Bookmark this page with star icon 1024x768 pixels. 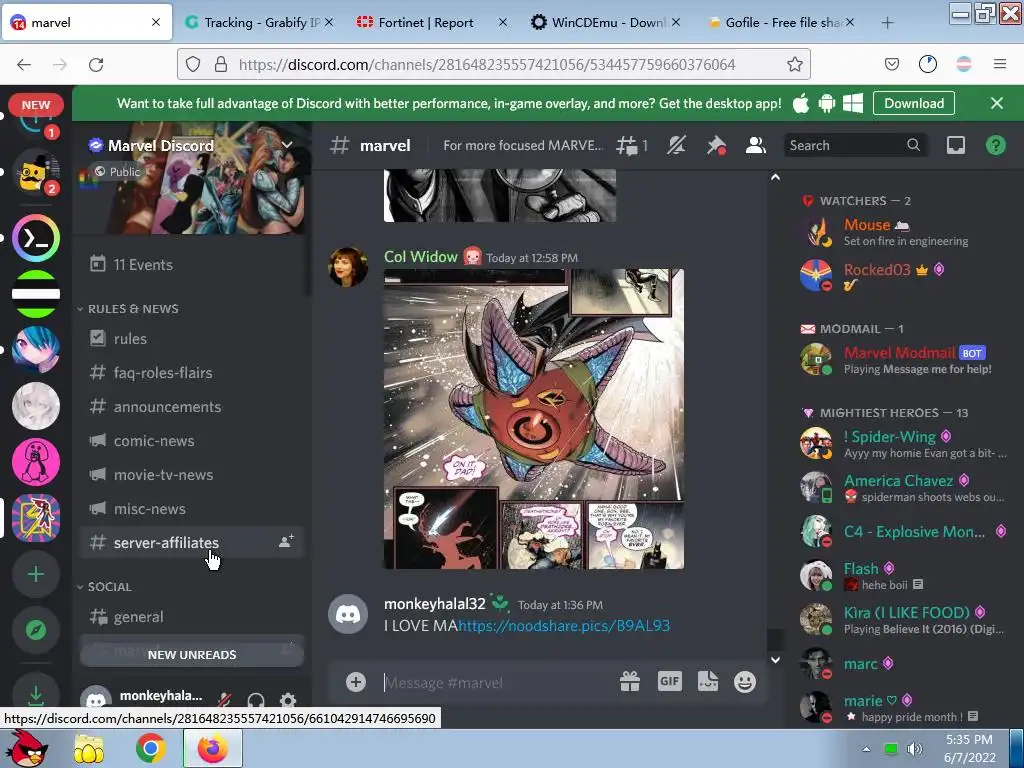coord(794,64)
